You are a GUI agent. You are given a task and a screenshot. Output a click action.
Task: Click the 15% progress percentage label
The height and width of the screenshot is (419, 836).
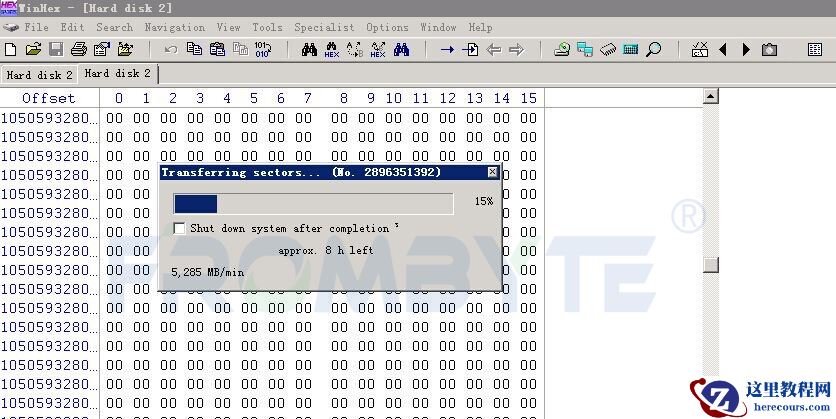pos(484,201)
